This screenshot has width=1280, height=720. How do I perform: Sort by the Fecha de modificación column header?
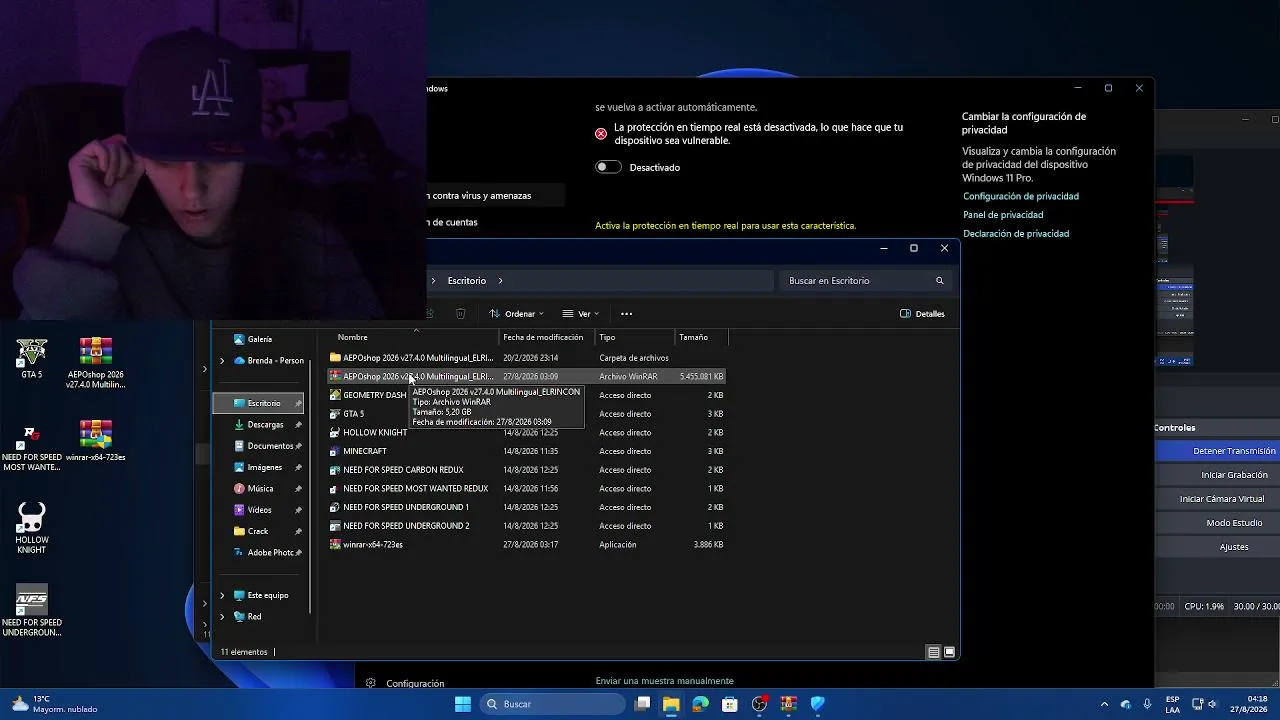point(543,338)
